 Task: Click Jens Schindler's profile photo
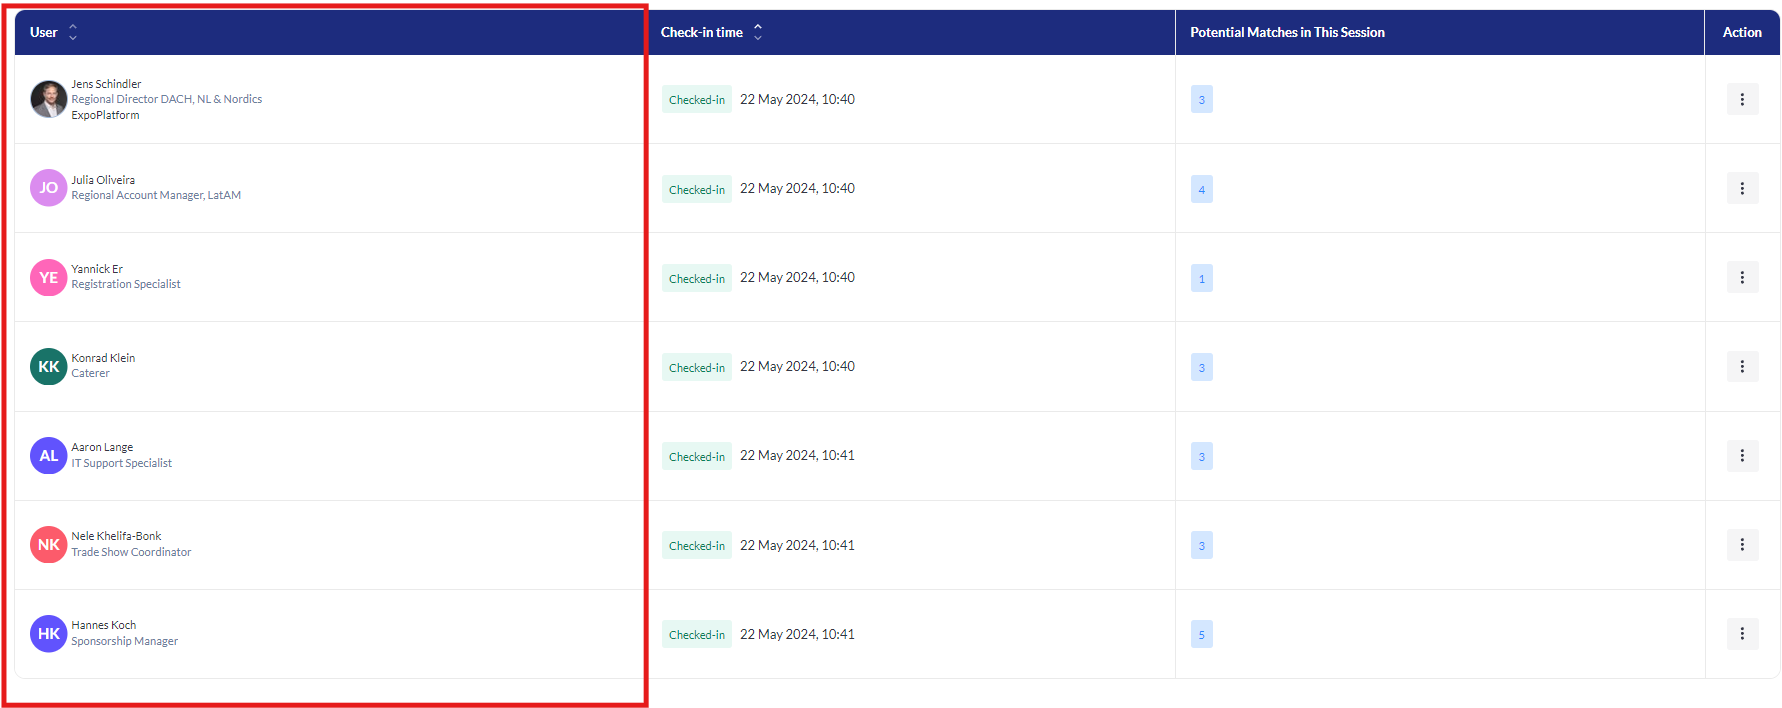(48, 99)
